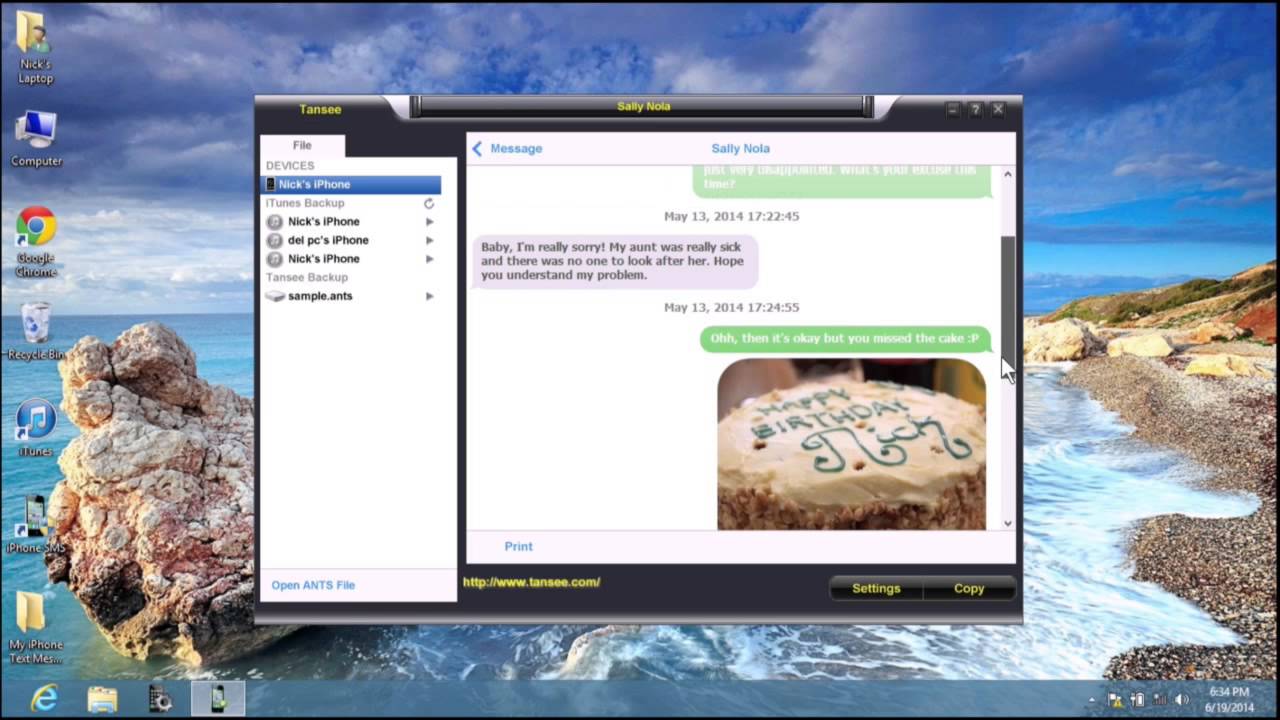1280x720 pixels.
Task: Click the Sally Nola conversation title
Action: click(740, 148)
